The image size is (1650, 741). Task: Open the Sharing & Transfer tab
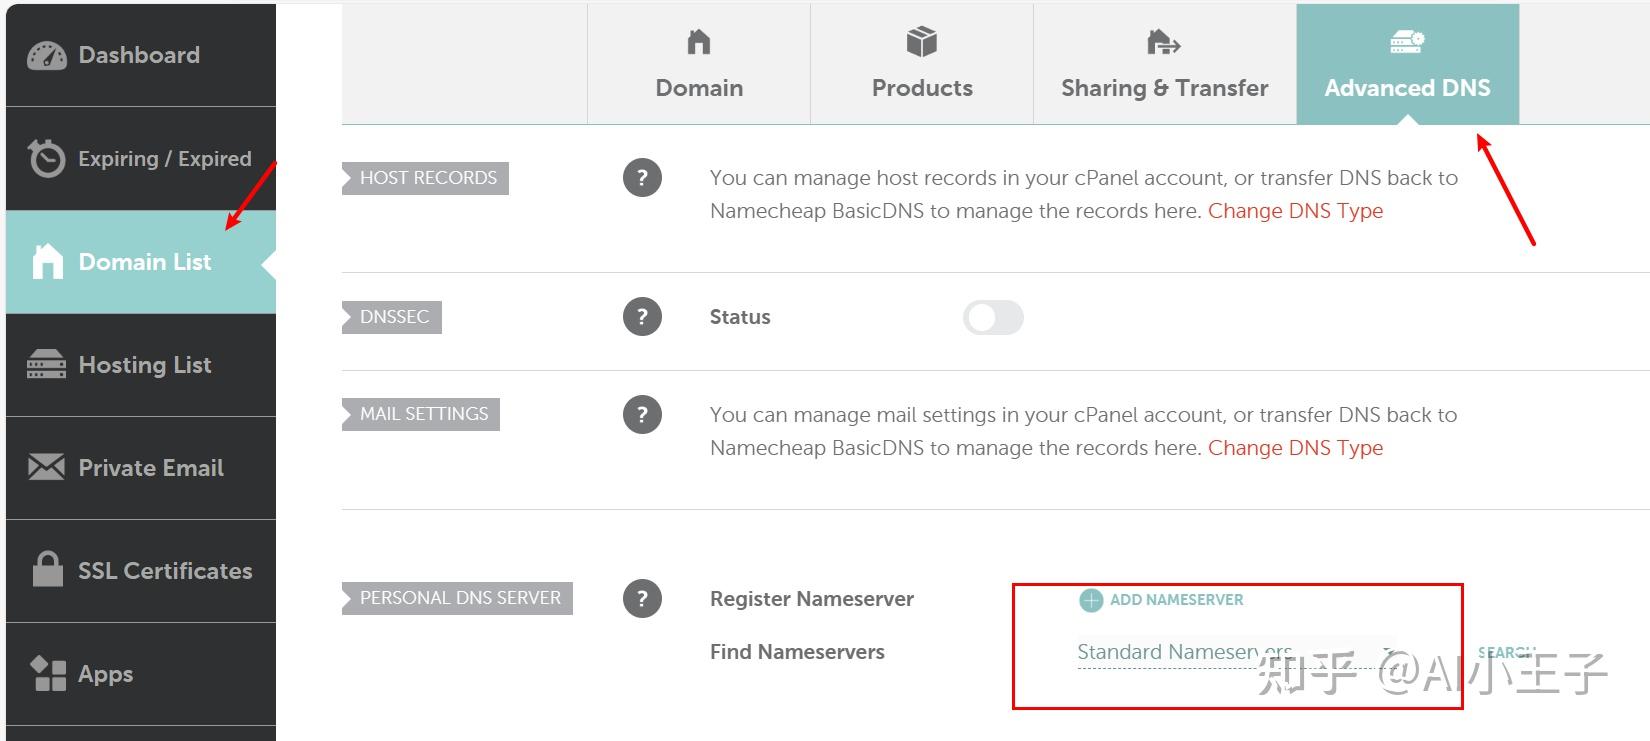(x=1164, y=64)
